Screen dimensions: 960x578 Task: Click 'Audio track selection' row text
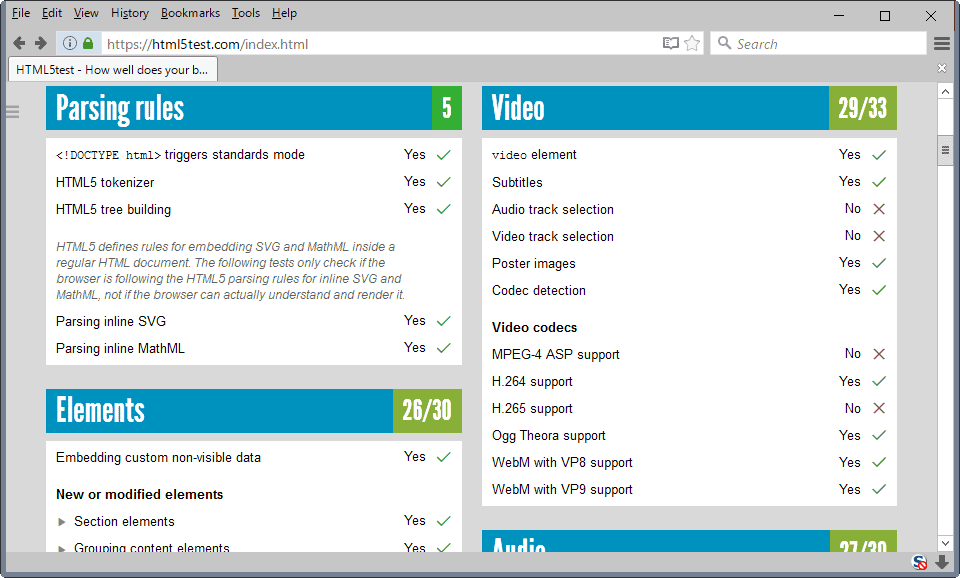pos(553,209)
